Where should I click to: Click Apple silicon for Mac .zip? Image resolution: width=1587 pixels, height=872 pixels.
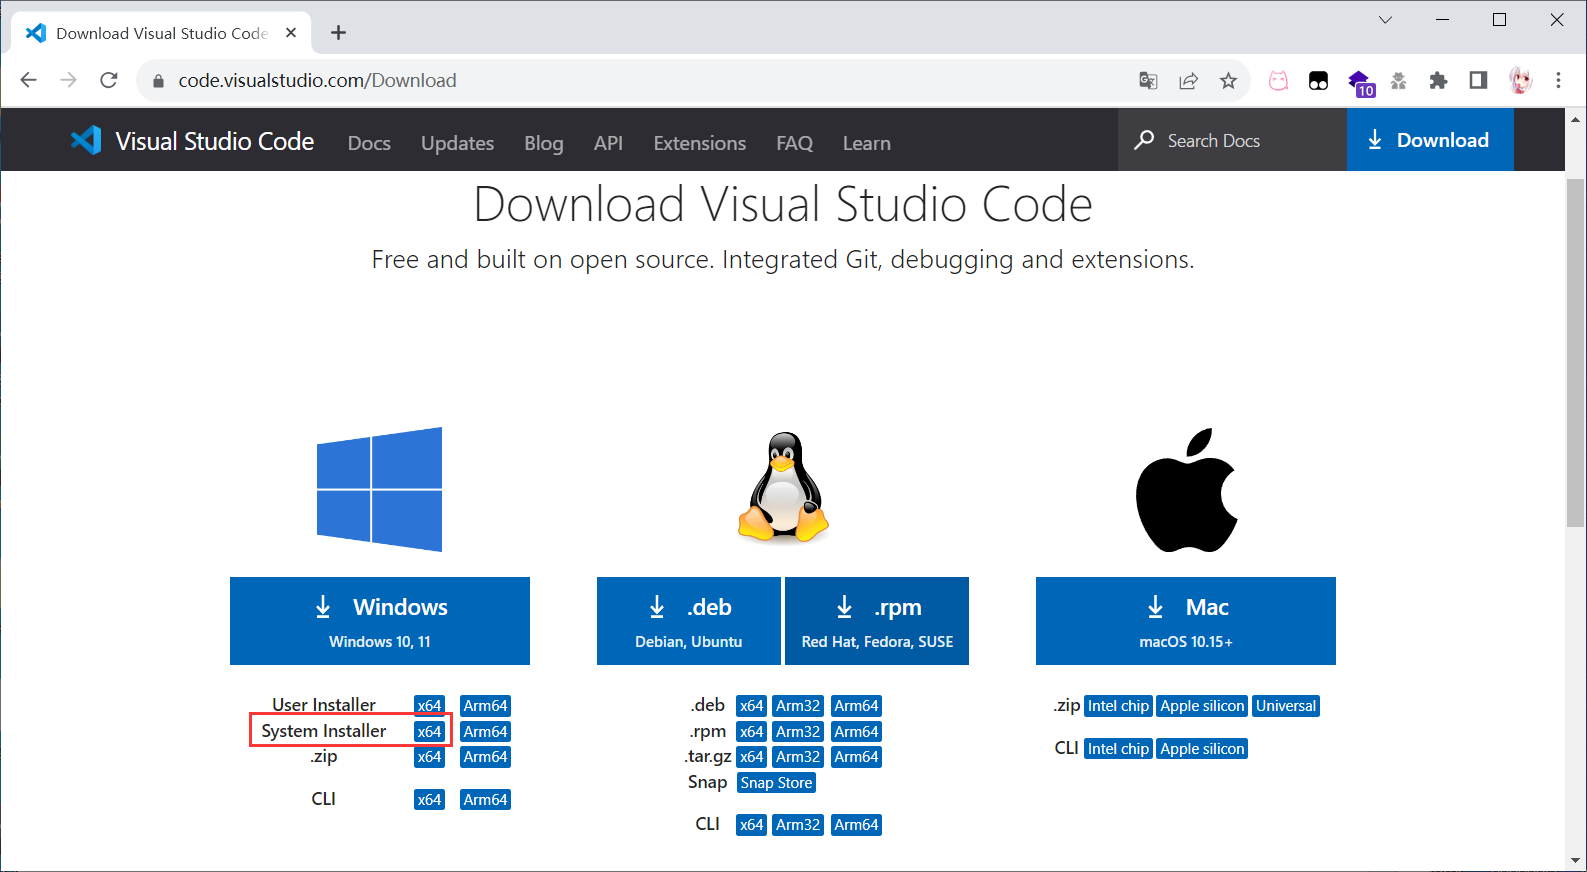point(1202,706)
